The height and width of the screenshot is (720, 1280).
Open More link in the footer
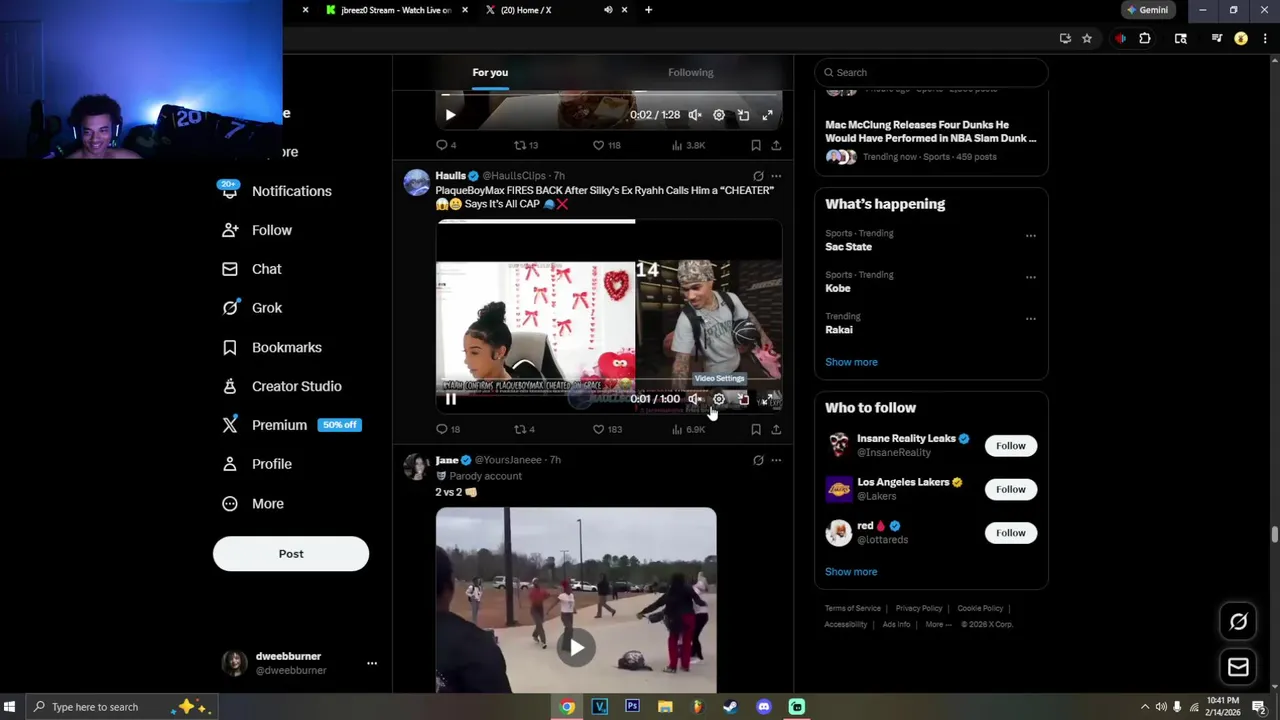click(x=938, y=624)
